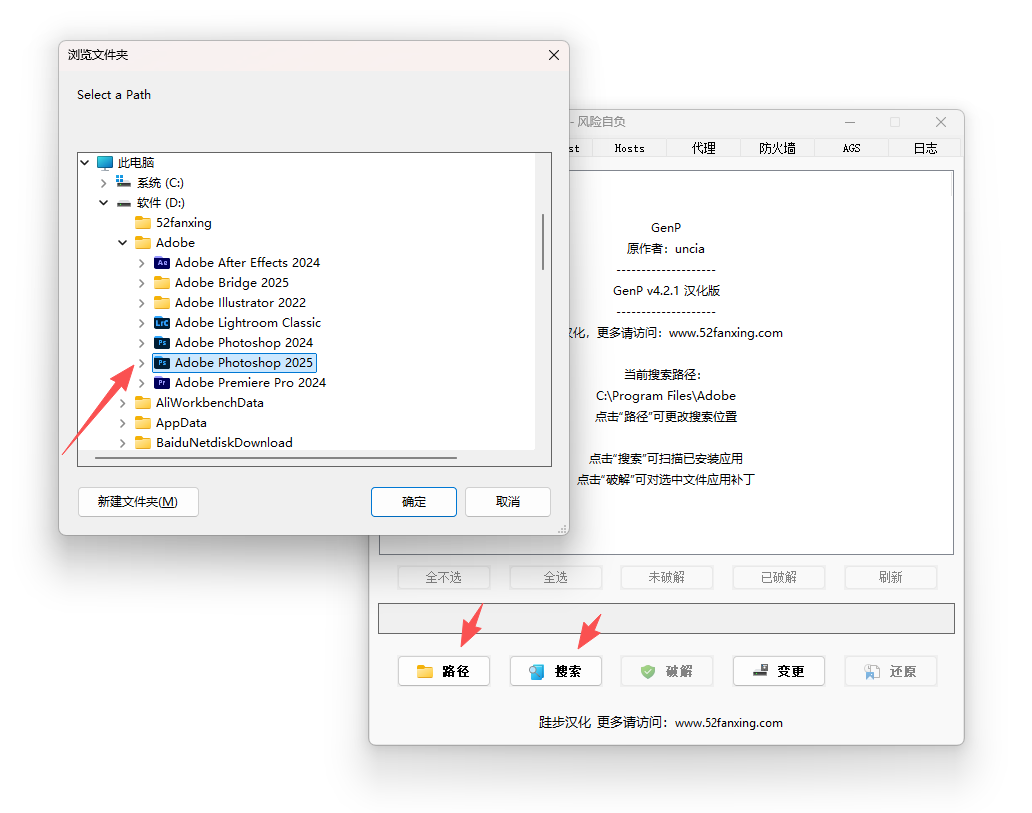Expand Adobe Premiere Pro 2024 folder
Image resolution: width=1032 pixels, height=813 pixels.
[142, 383]
